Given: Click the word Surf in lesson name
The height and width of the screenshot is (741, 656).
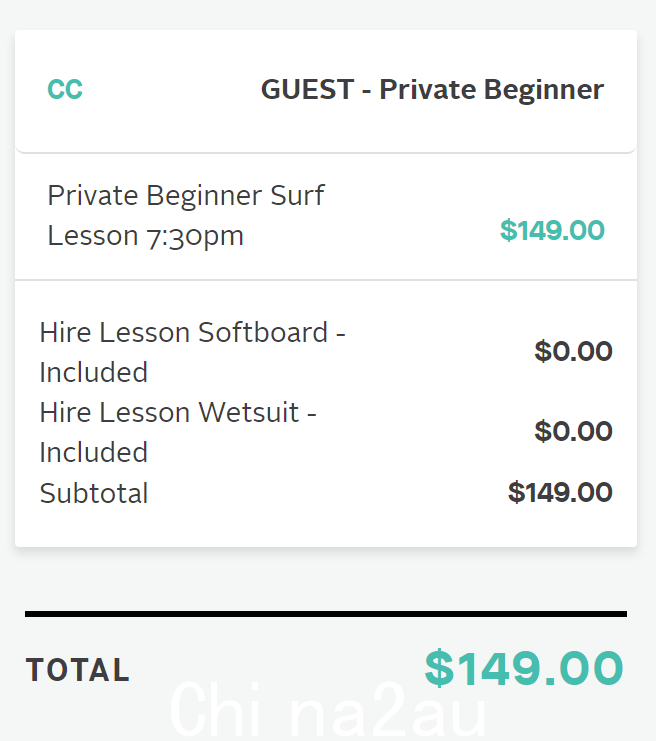Looking at the screenshot, I should tap(297, 195).
